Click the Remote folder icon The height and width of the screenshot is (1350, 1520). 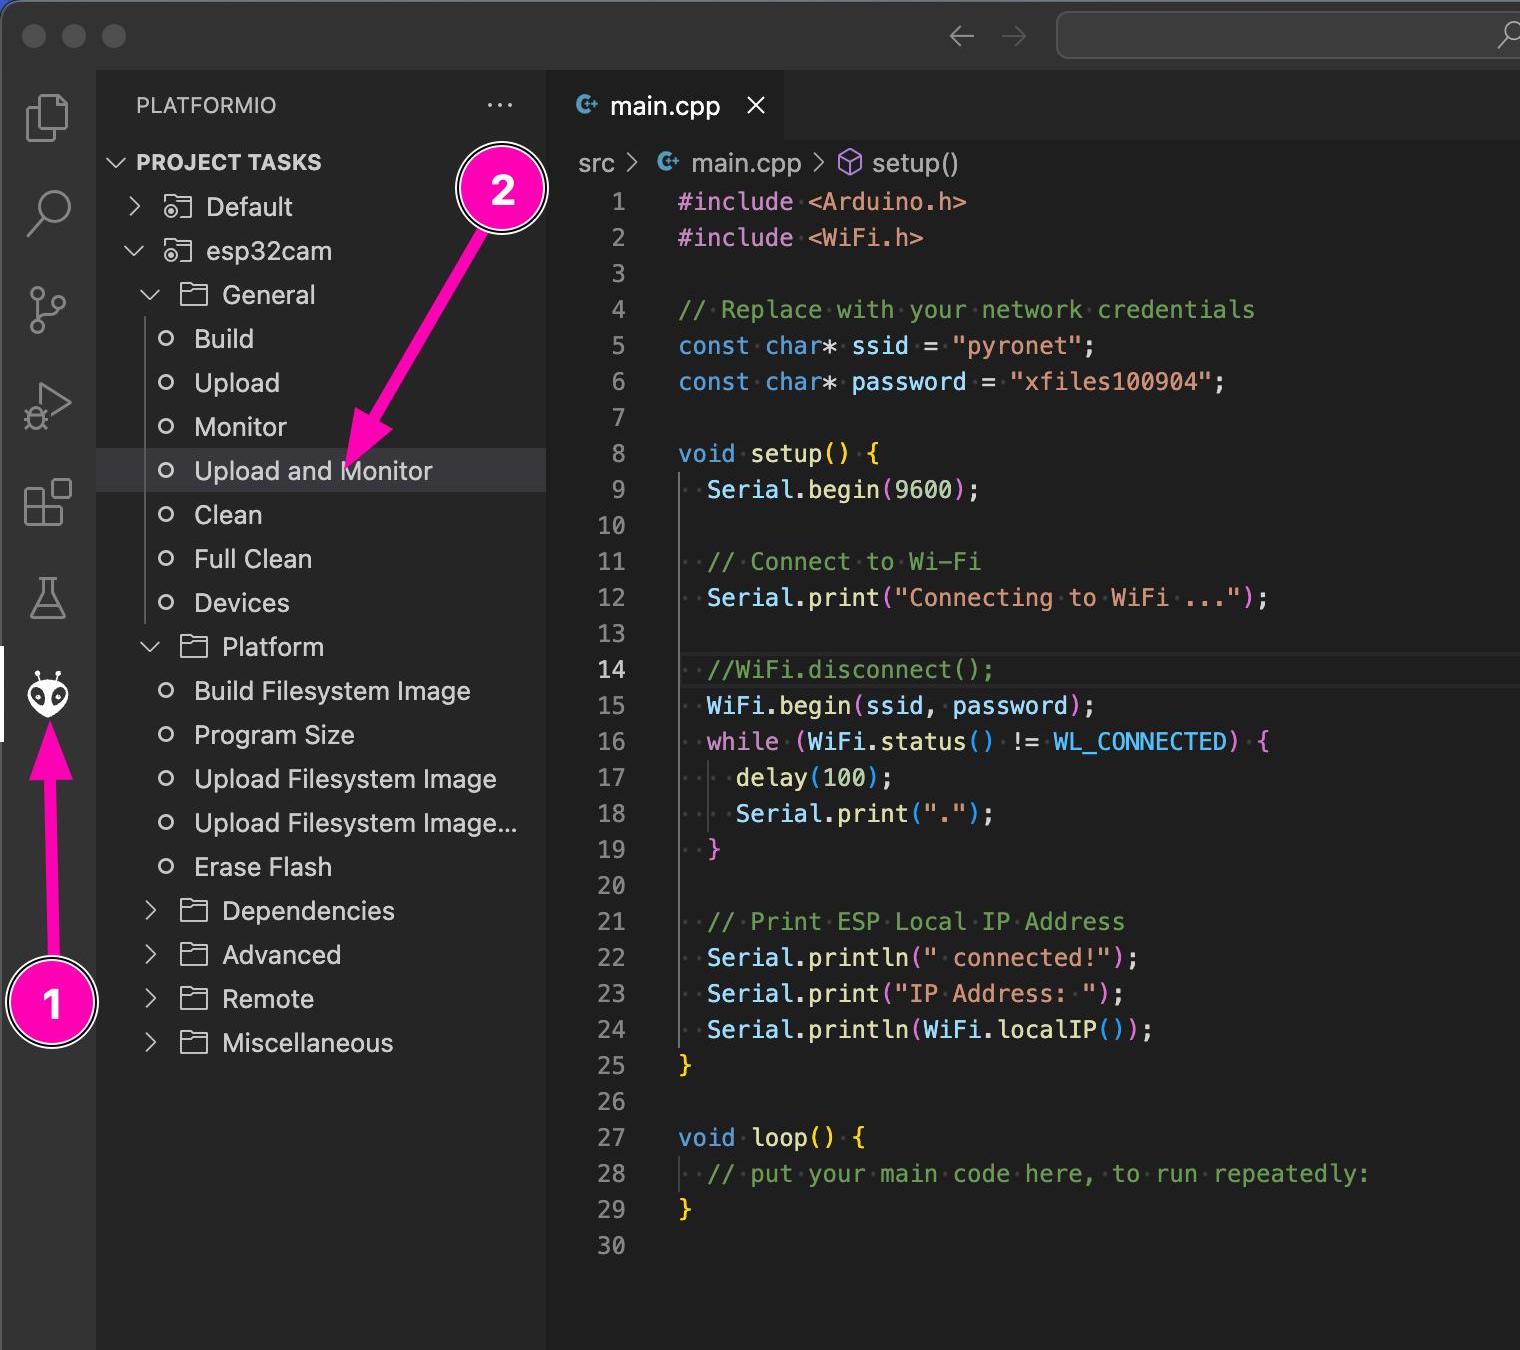193,999
